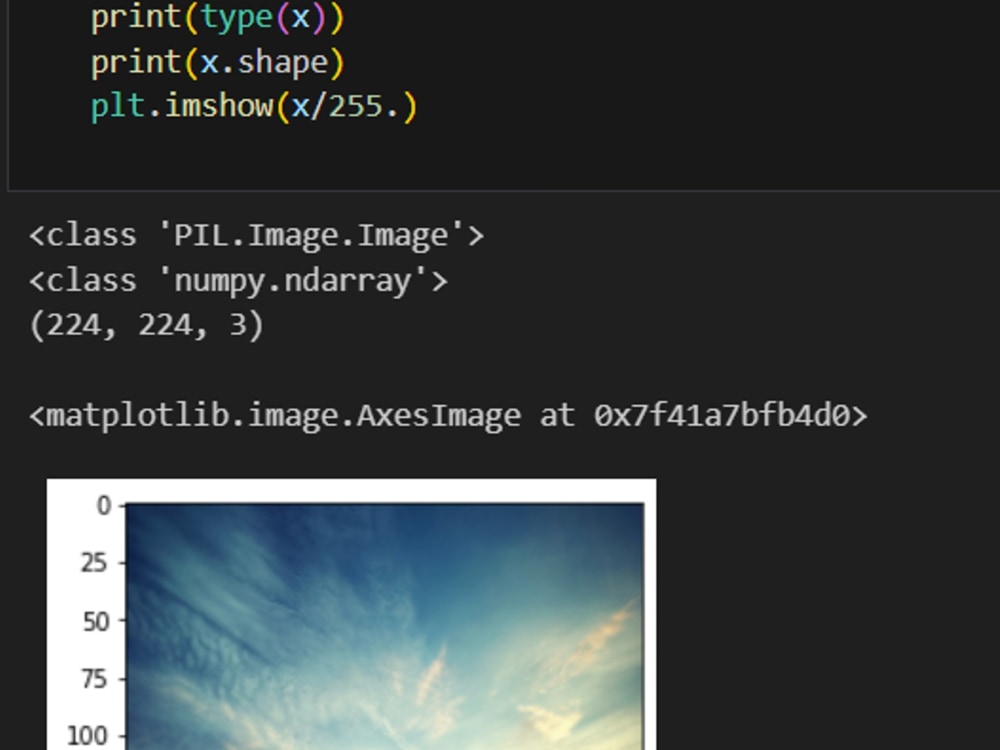This screenshot has height=750, width=1000.
Task: Click the 'imshow' function name
Action: (x=219, y=106)
